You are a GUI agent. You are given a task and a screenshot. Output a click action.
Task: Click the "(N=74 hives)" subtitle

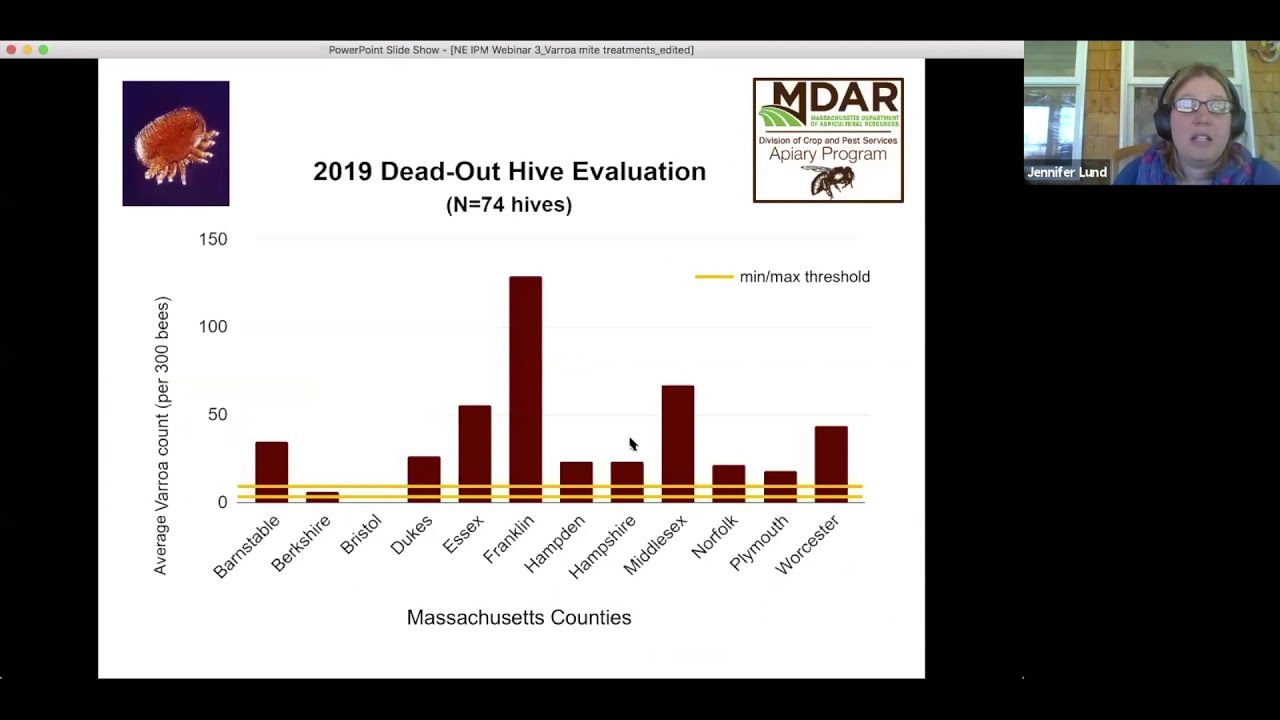509,204
